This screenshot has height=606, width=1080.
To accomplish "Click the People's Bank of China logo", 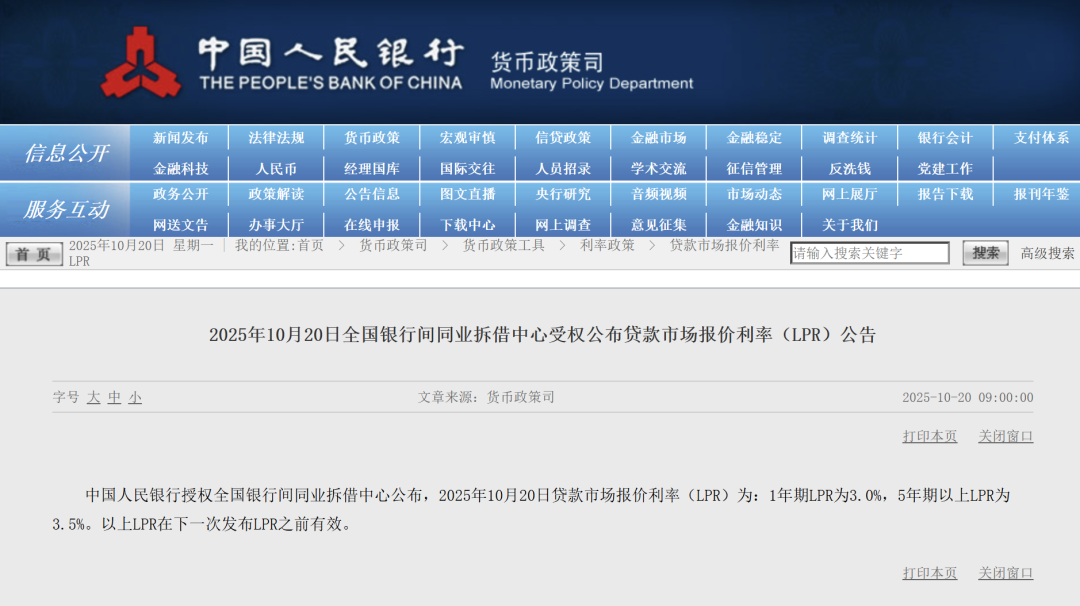I will [141, 62].
